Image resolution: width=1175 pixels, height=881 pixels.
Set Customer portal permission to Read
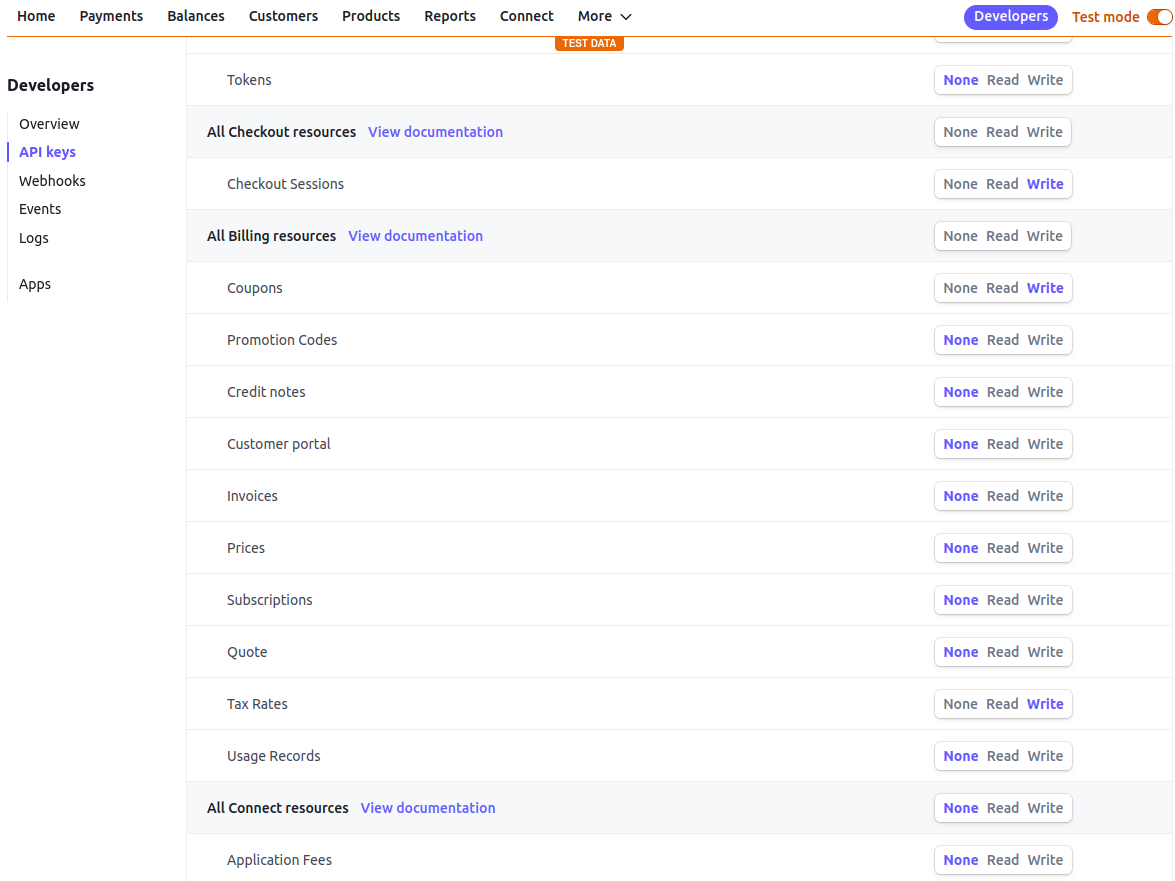[x=1003, y=444]
